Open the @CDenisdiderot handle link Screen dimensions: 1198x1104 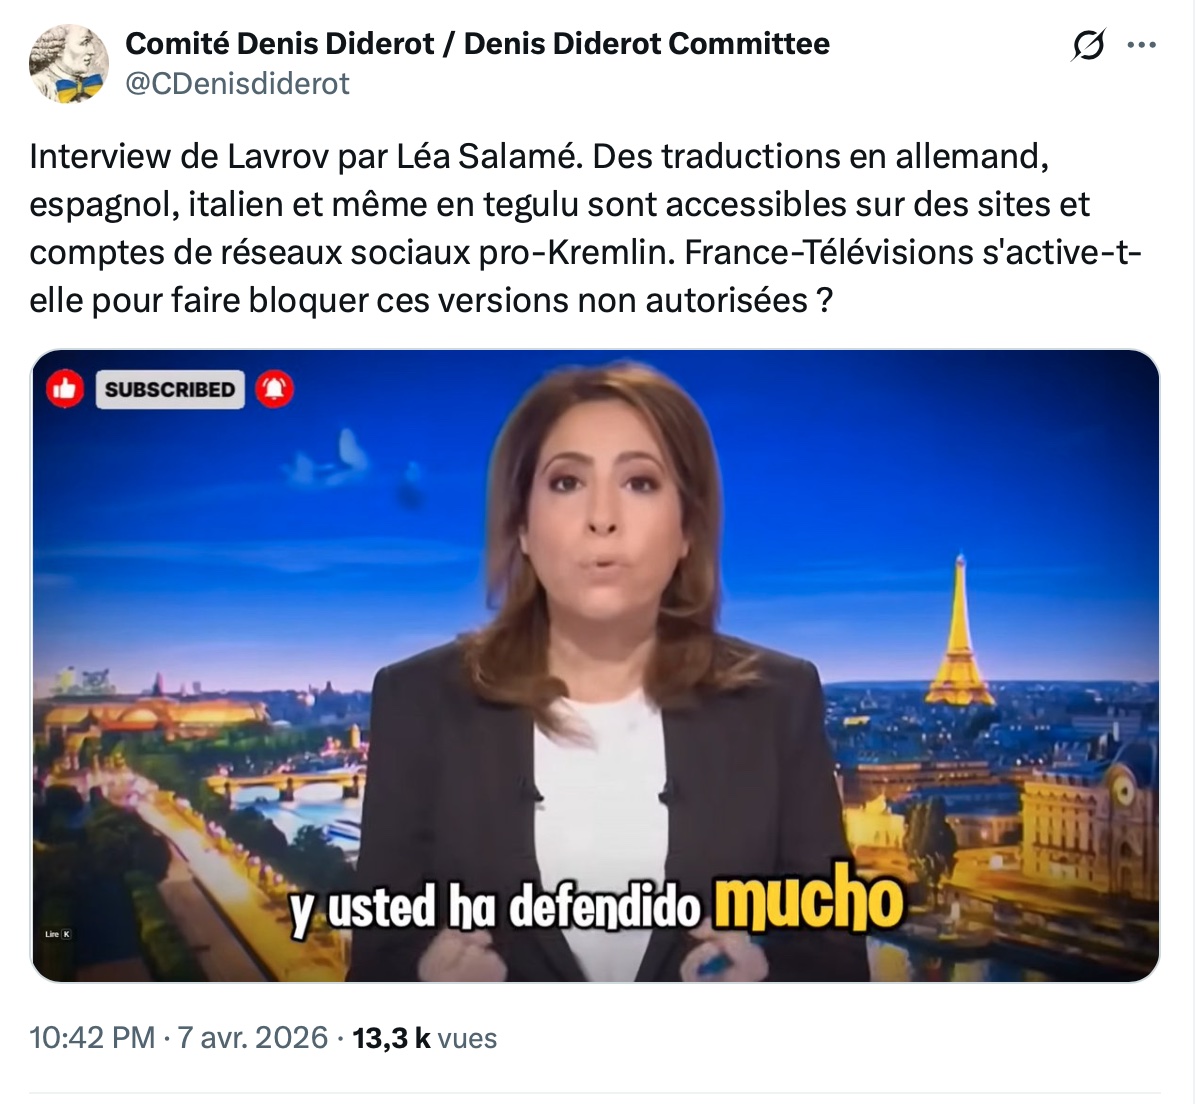[x=237, y=83]
